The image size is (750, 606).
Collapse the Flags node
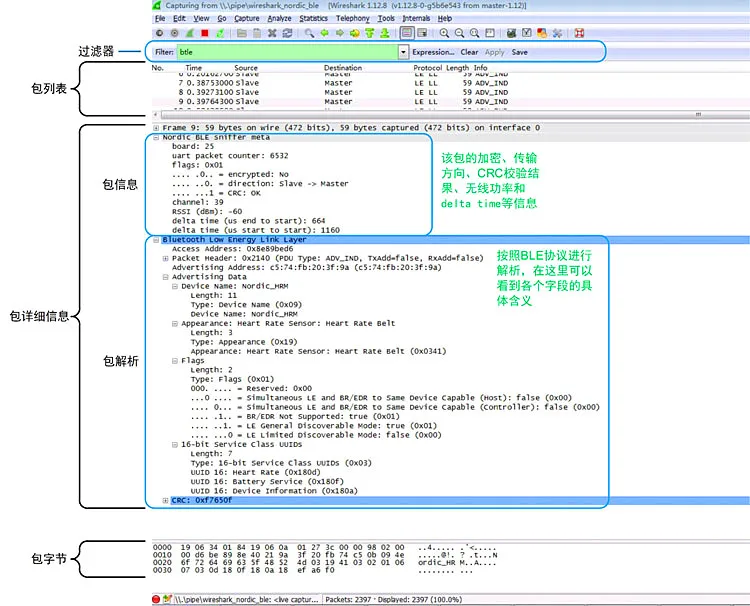tap(175, 361)
